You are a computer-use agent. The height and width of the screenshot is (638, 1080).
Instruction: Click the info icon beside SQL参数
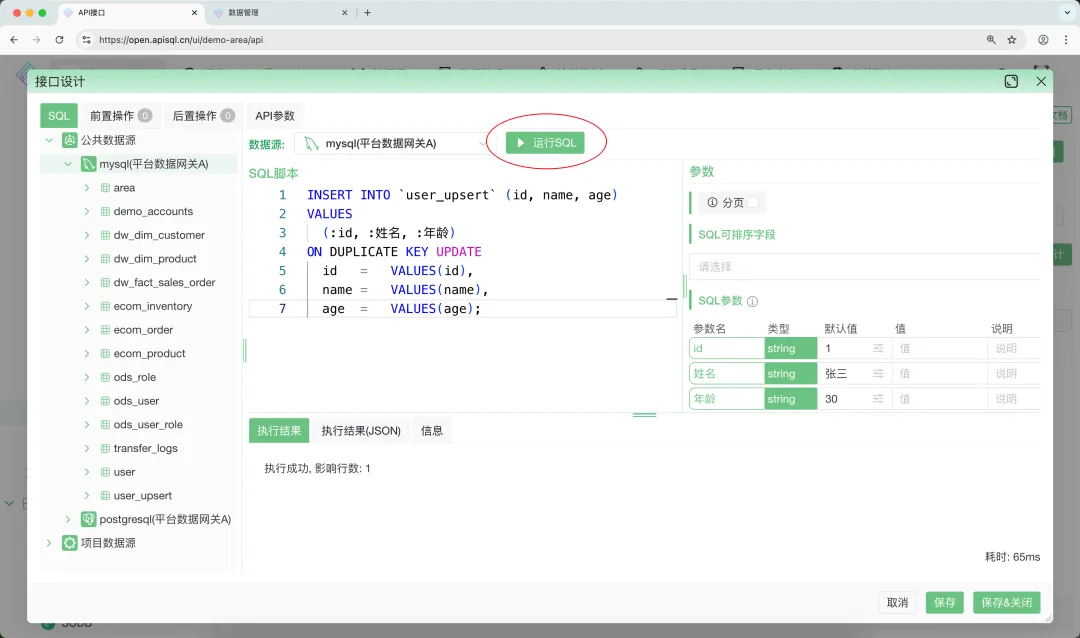tap(753, 301)
